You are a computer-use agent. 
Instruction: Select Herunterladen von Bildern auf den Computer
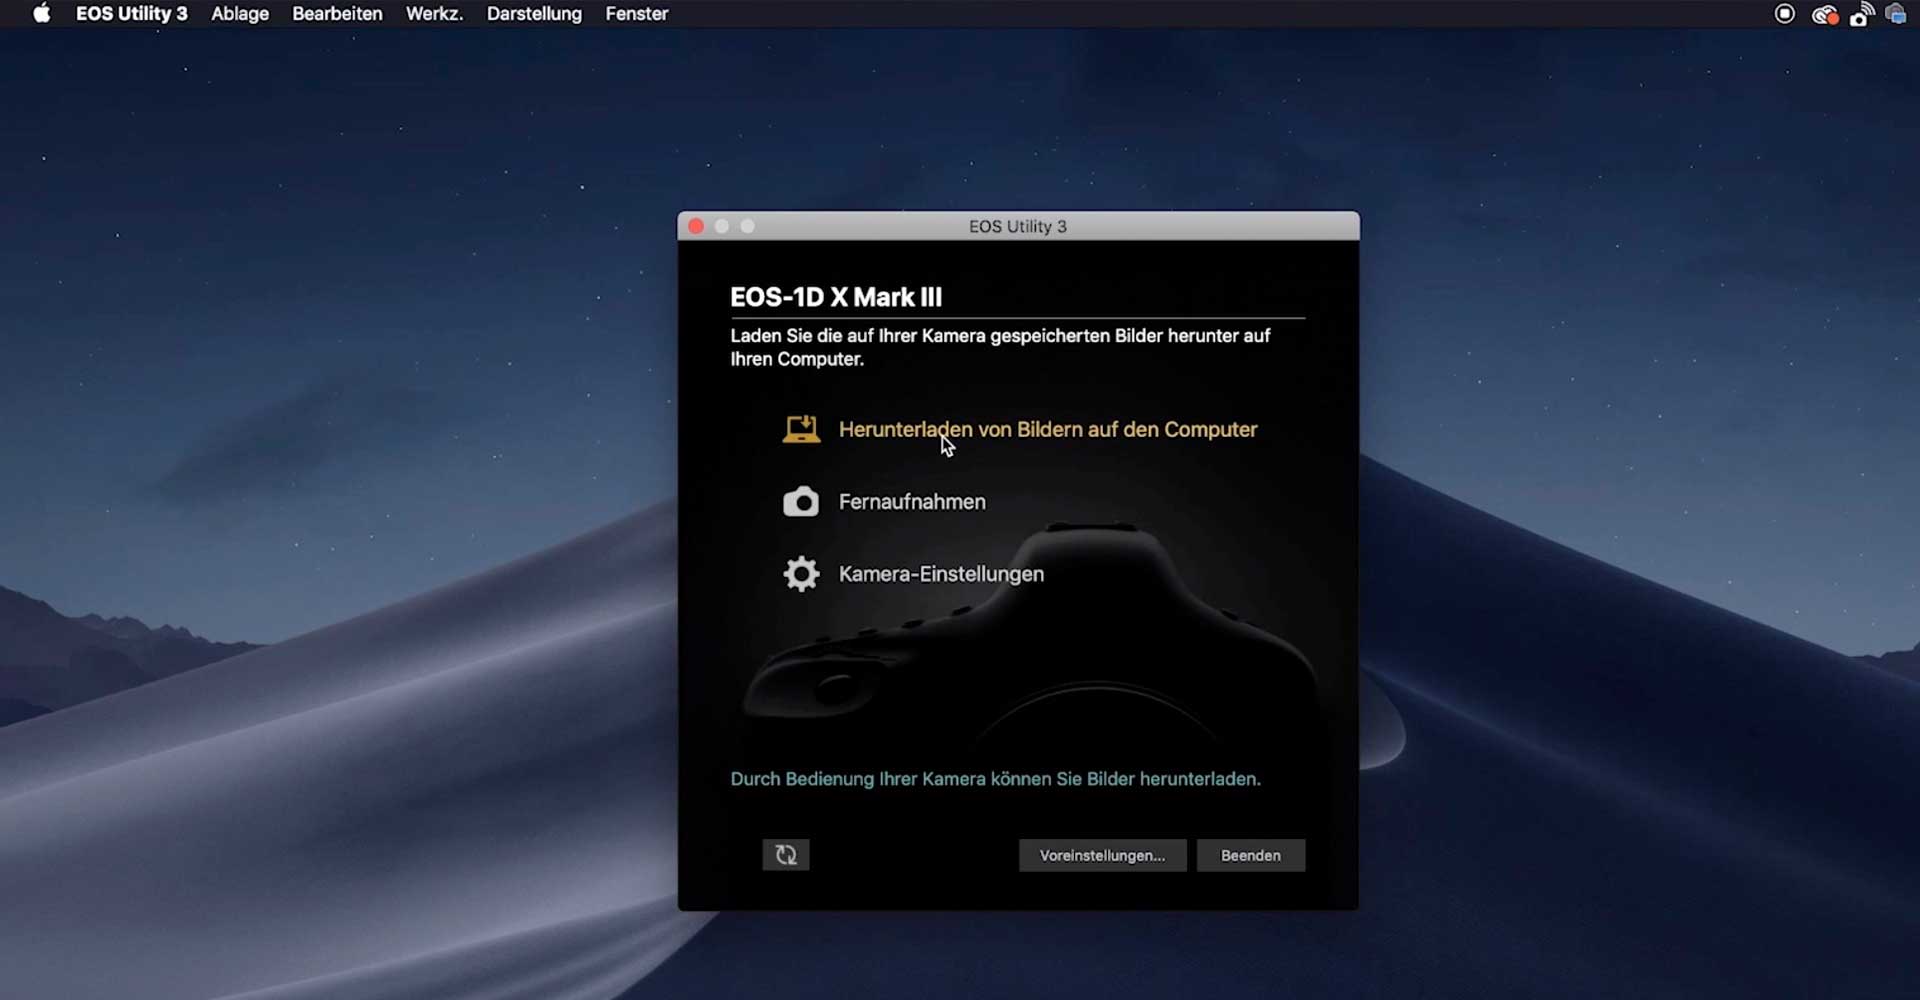pyautogui.click(x=1048, y=429)
